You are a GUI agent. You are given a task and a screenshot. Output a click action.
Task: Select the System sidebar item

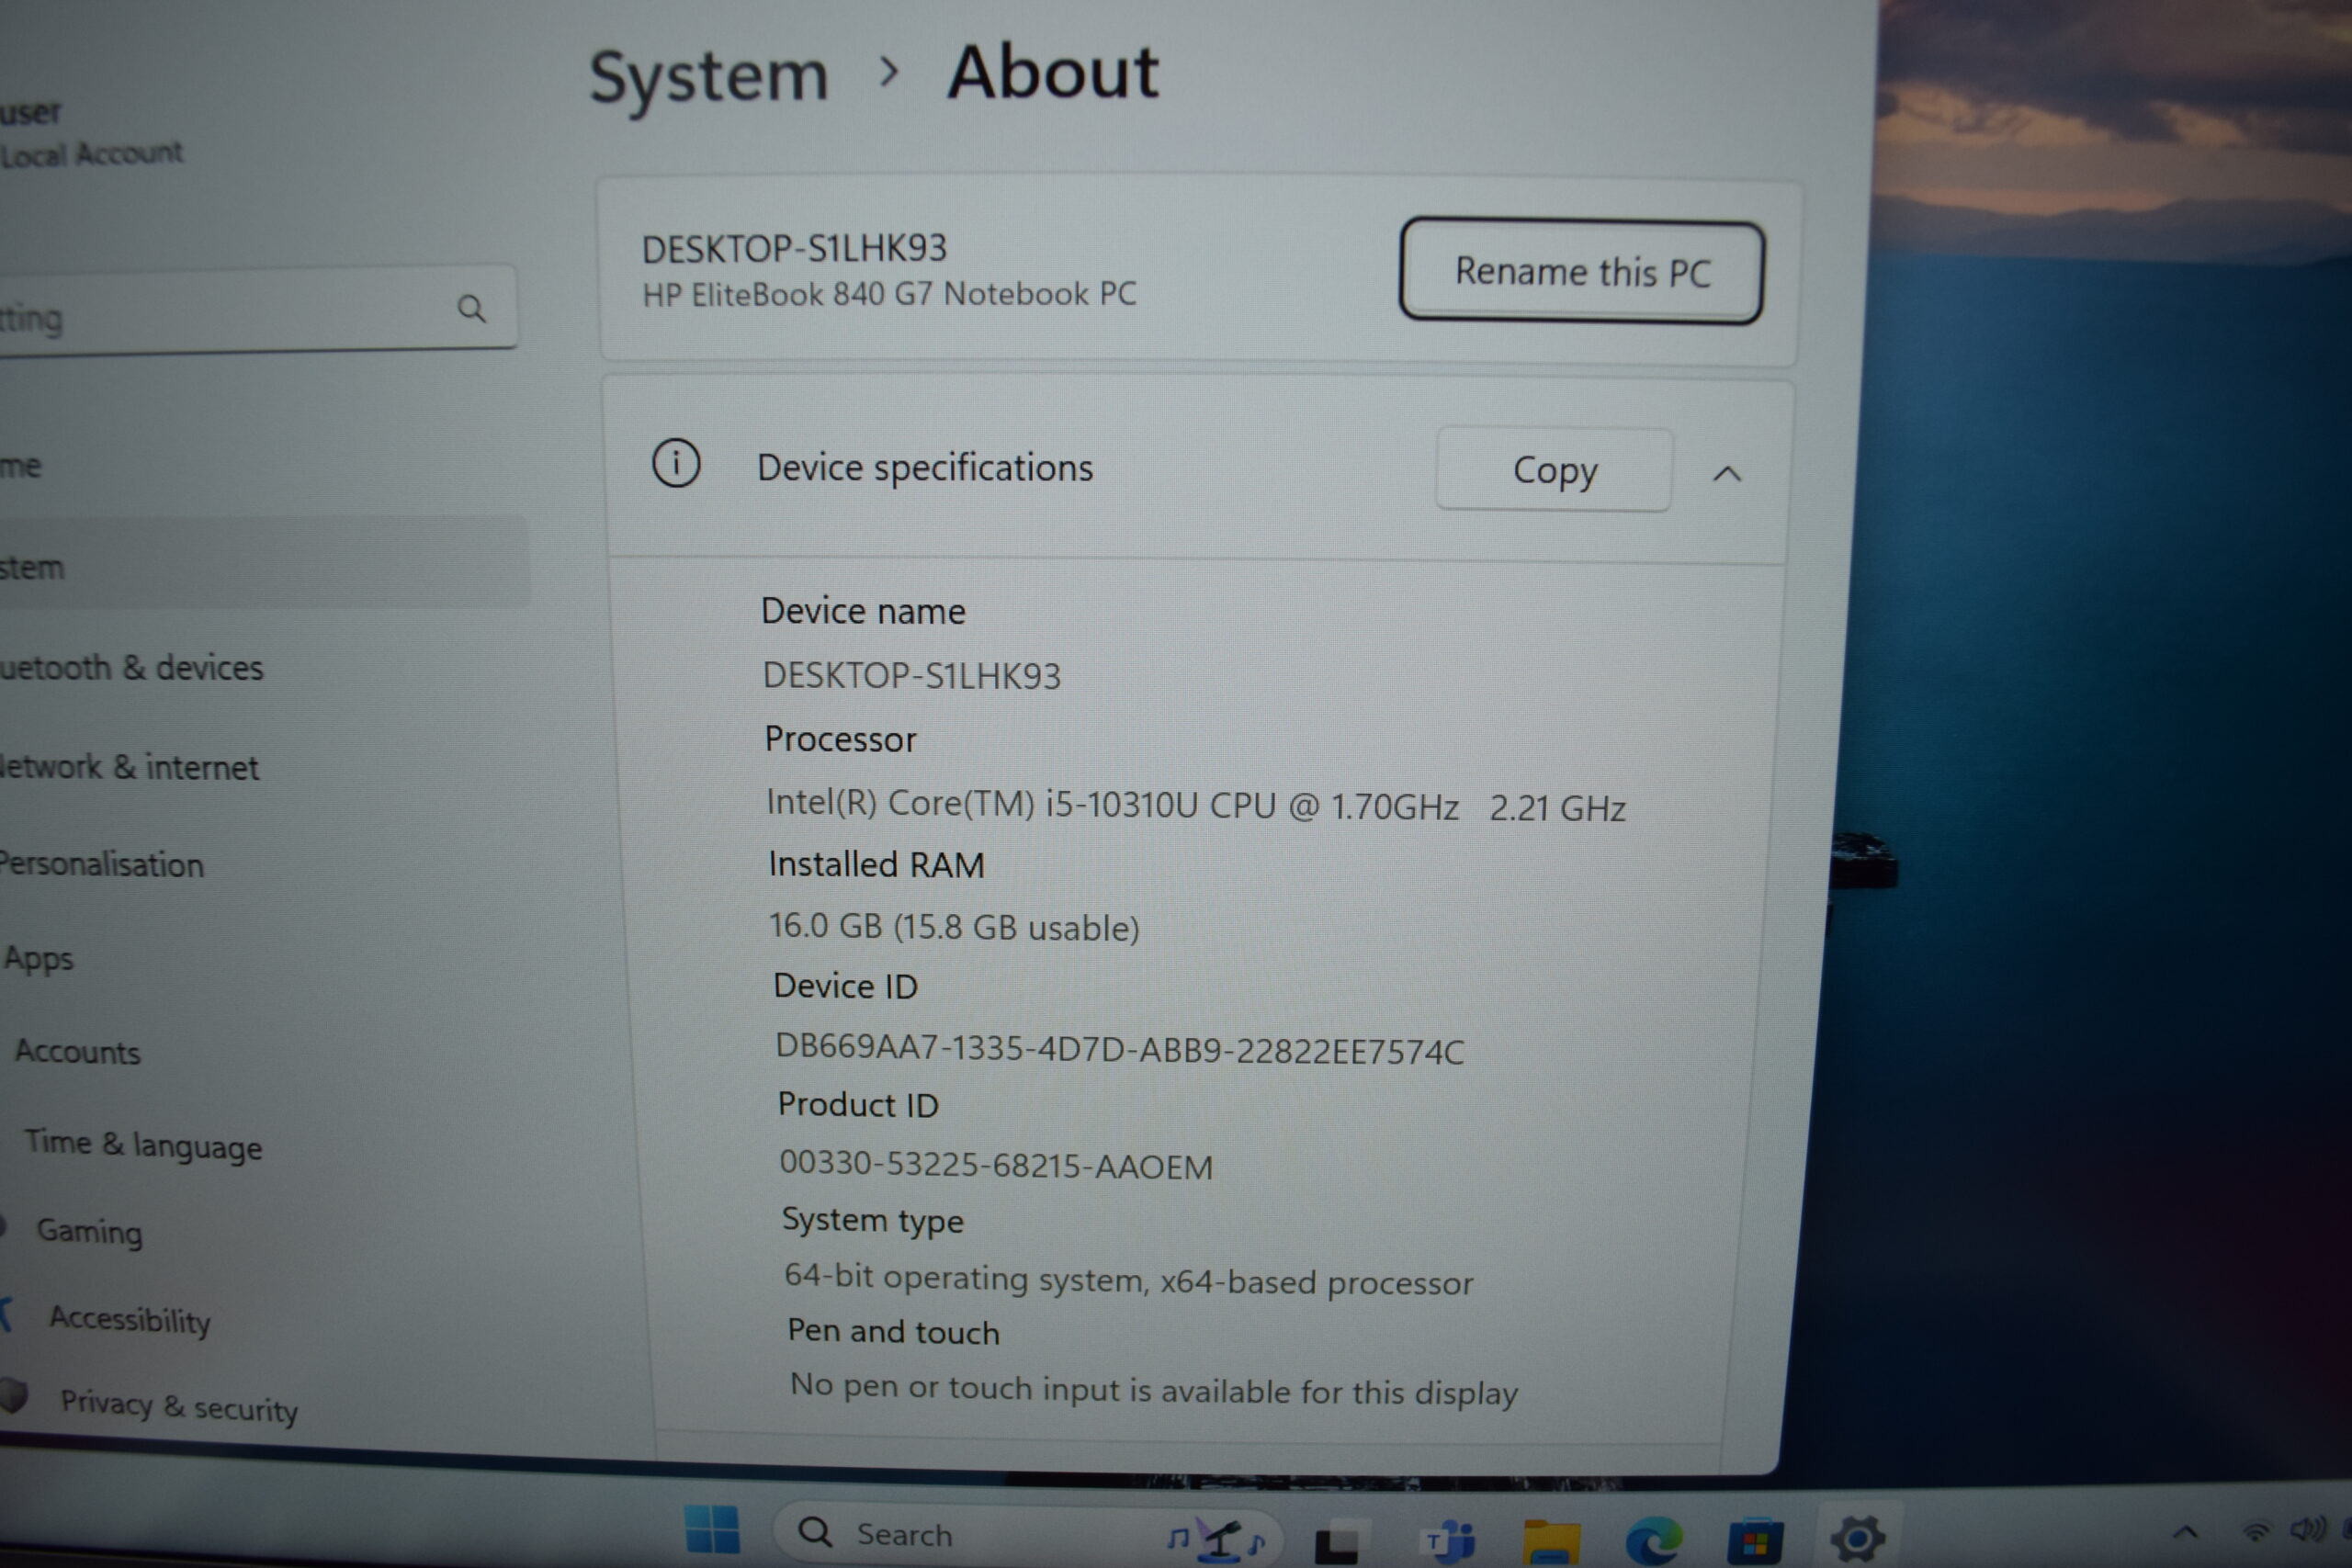[x=262, y=562]
